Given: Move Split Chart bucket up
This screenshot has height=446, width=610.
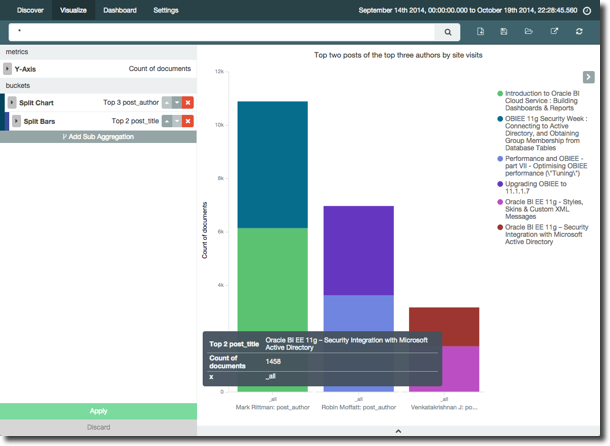Looking at the screenshot, I should tap(166, 103).
